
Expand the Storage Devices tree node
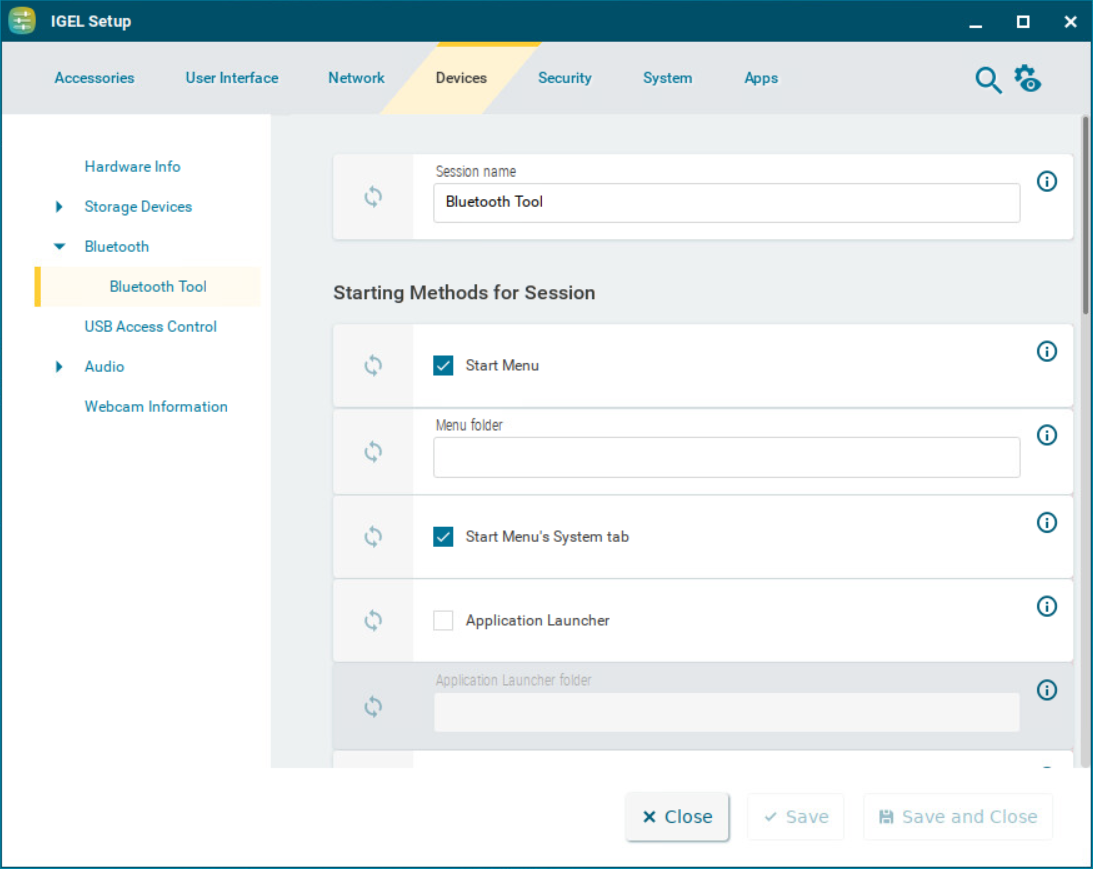(59, 207)
